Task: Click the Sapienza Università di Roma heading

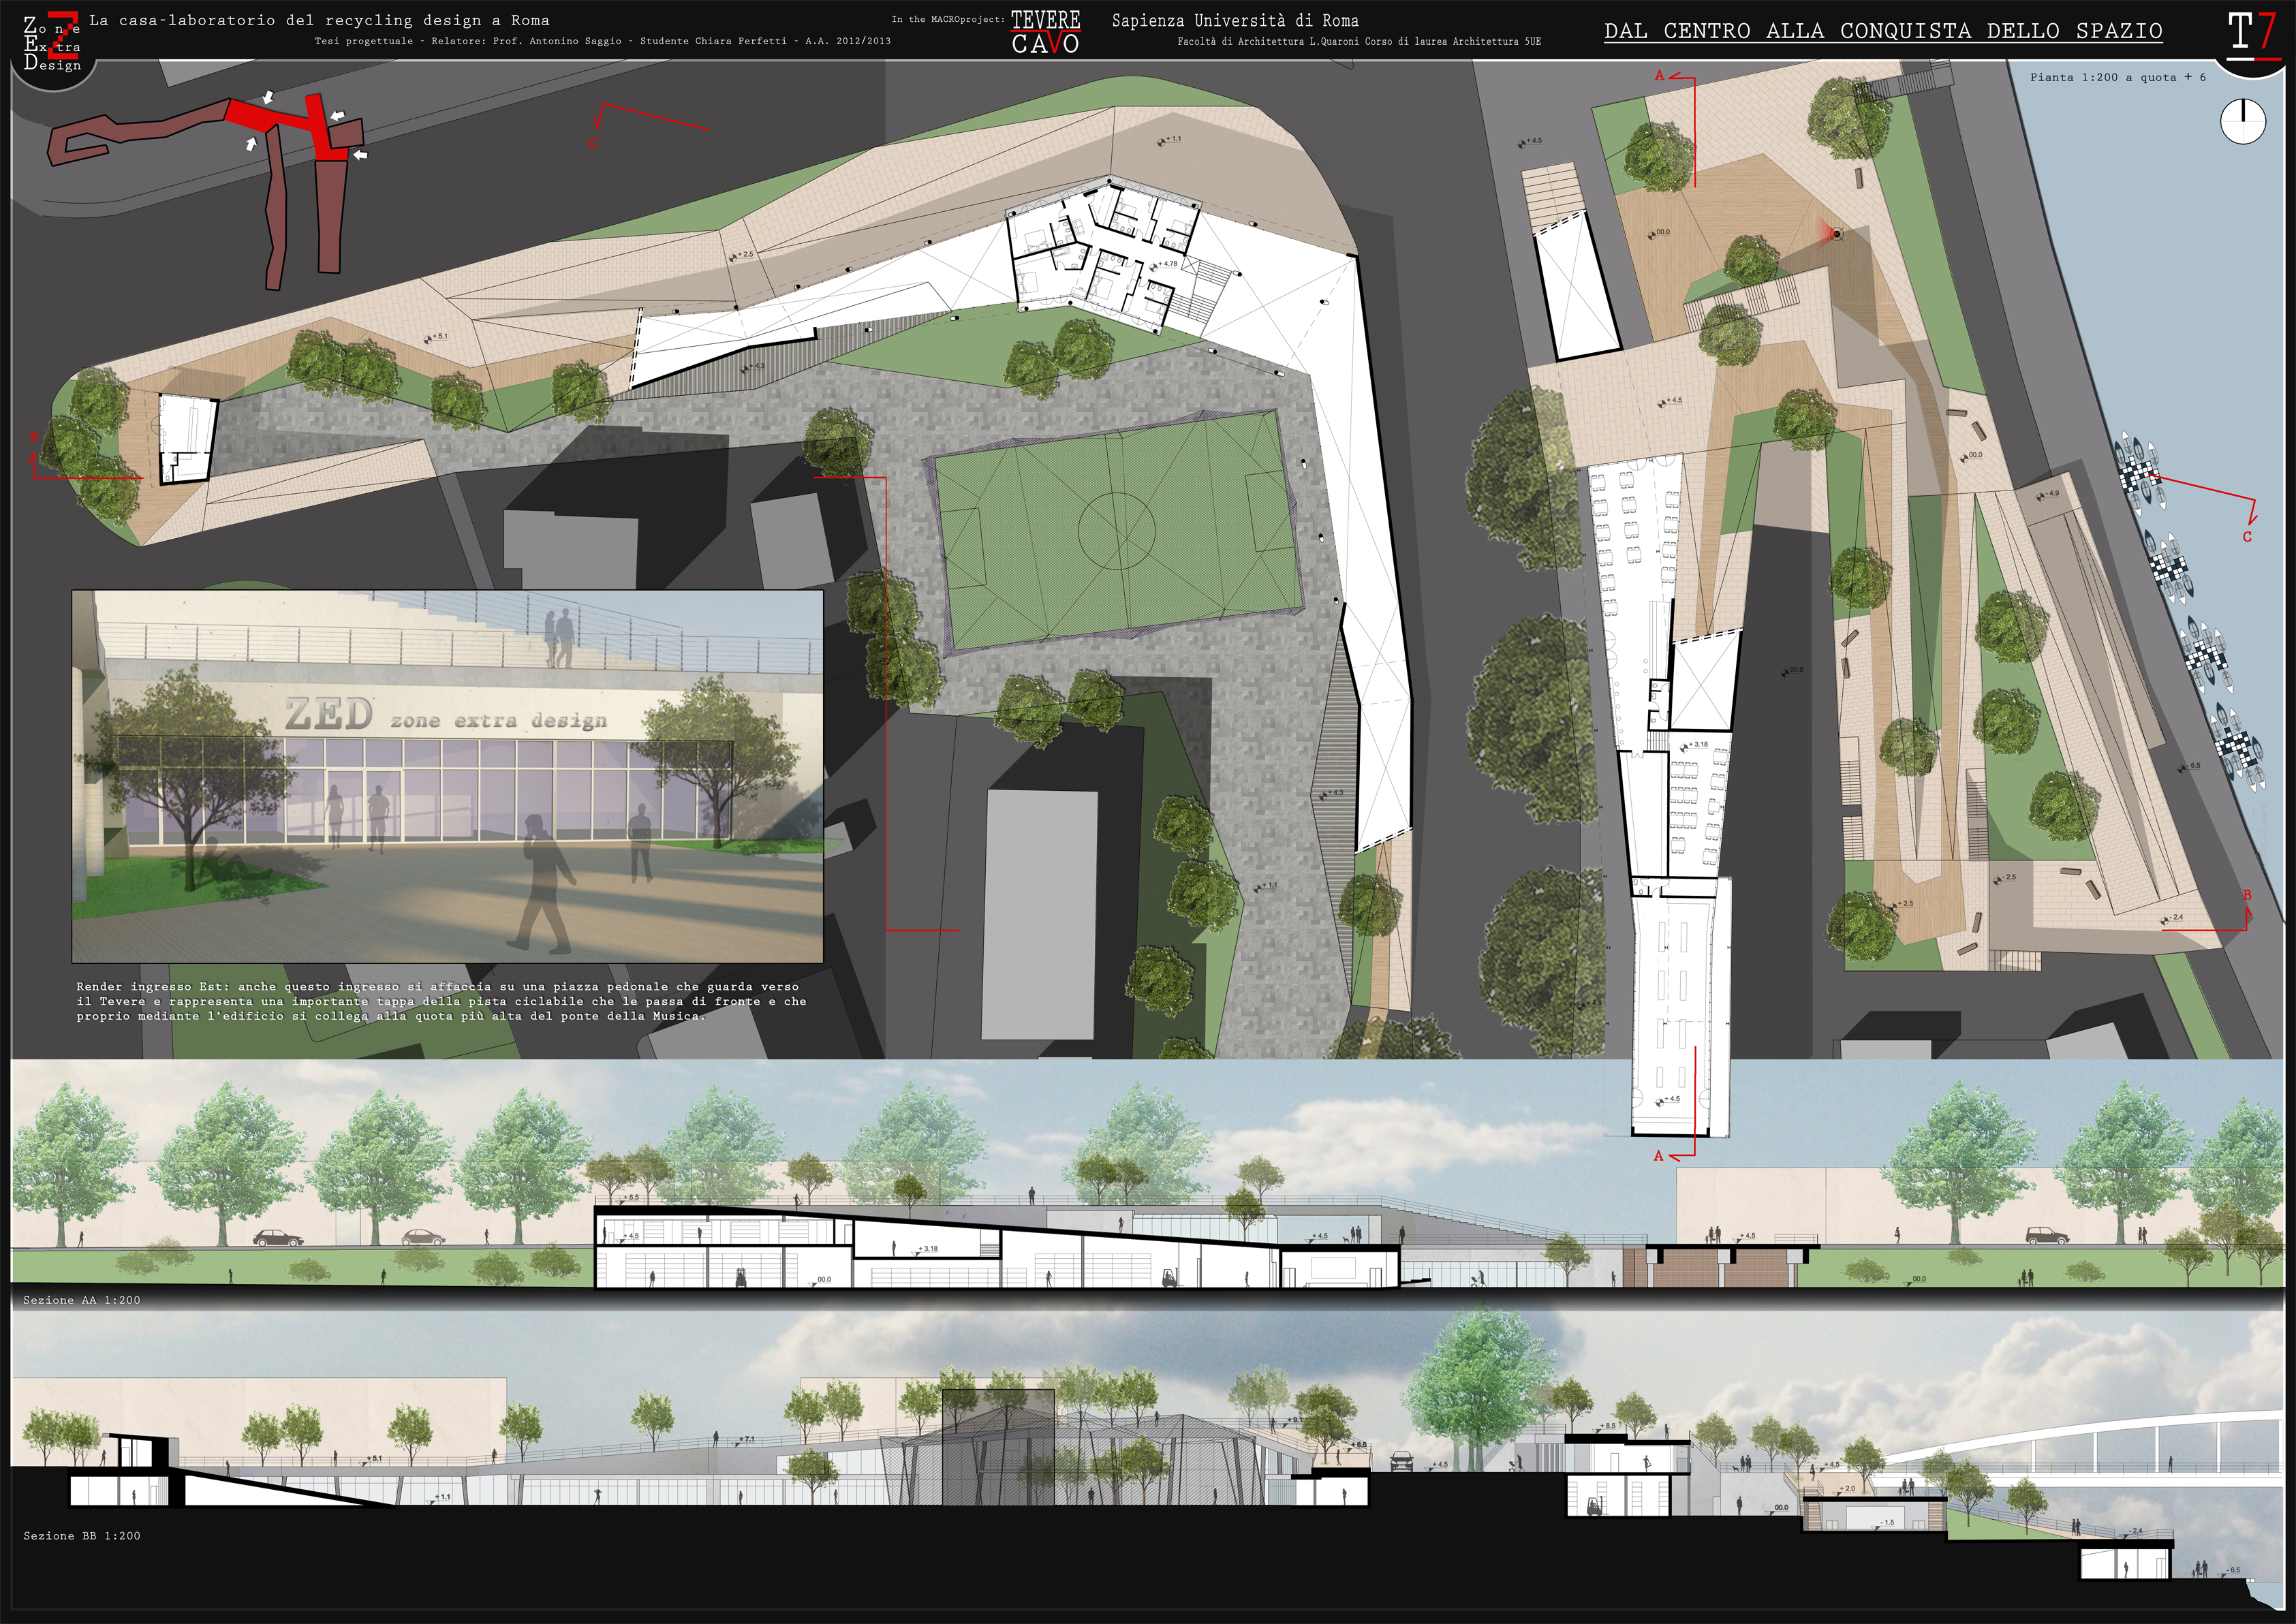Action: coord(1235,20)
